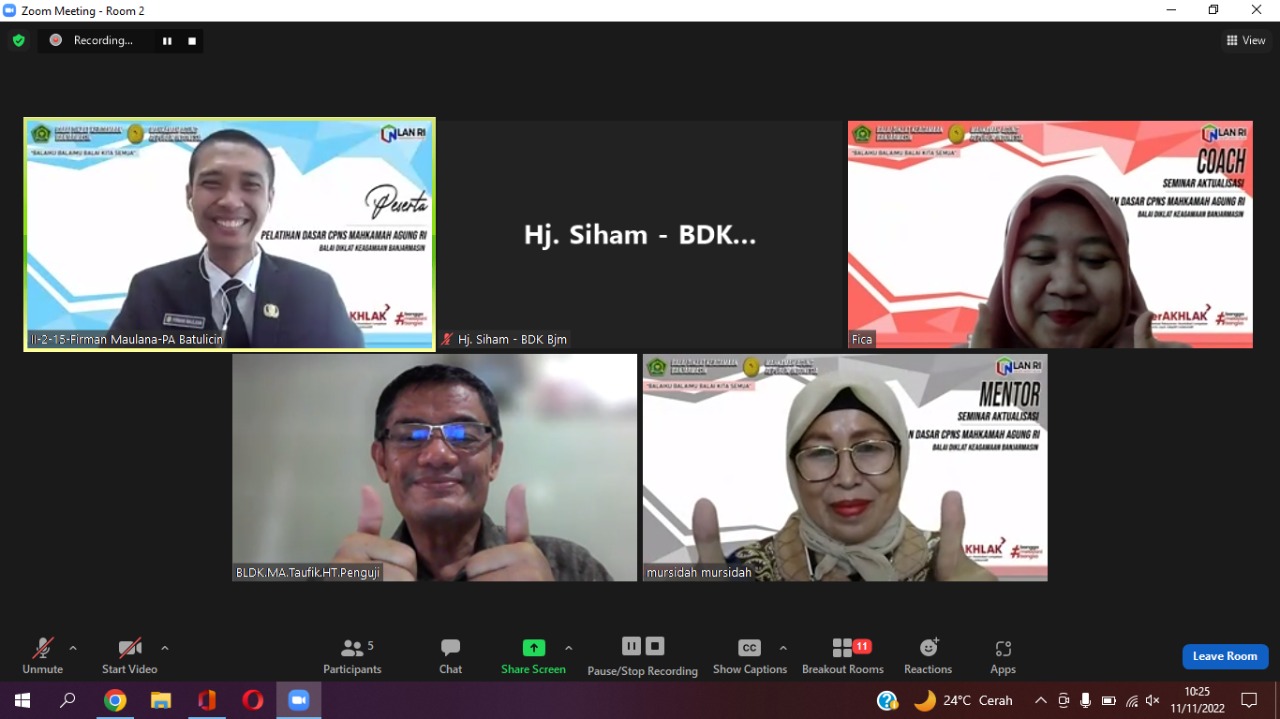The height and width of the screenshot is (719, 1280).
Task: Expand caption options arrow beside Show Captions
Action: tap(783, 648)
